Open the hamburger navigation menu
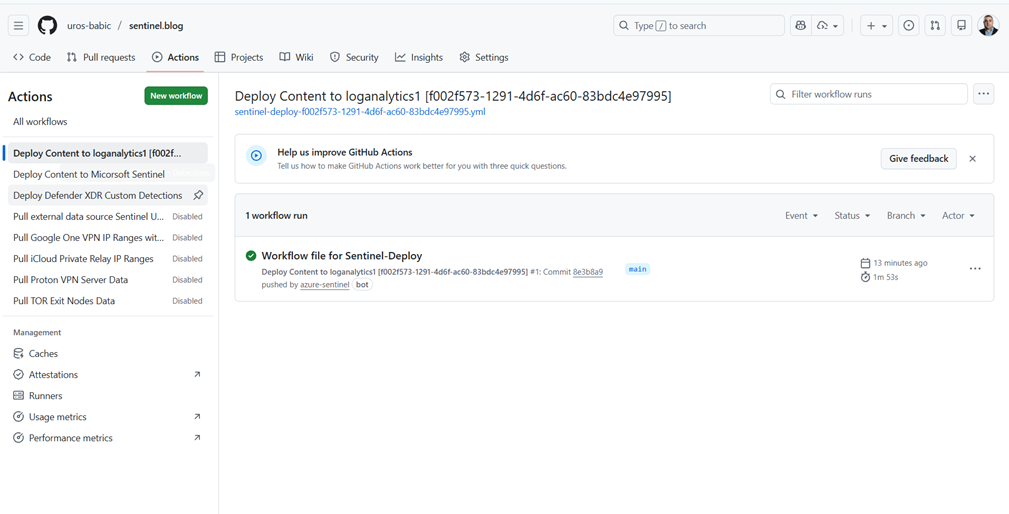 [x=18, y=26]
